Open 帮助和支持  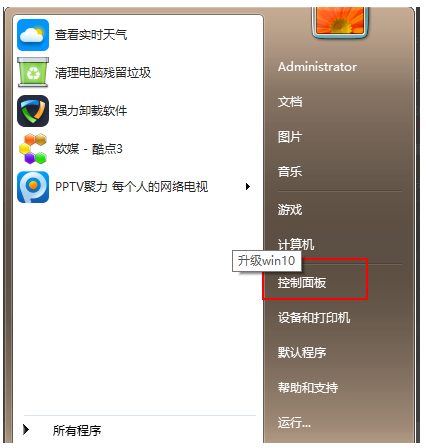[x=308, y=387]
